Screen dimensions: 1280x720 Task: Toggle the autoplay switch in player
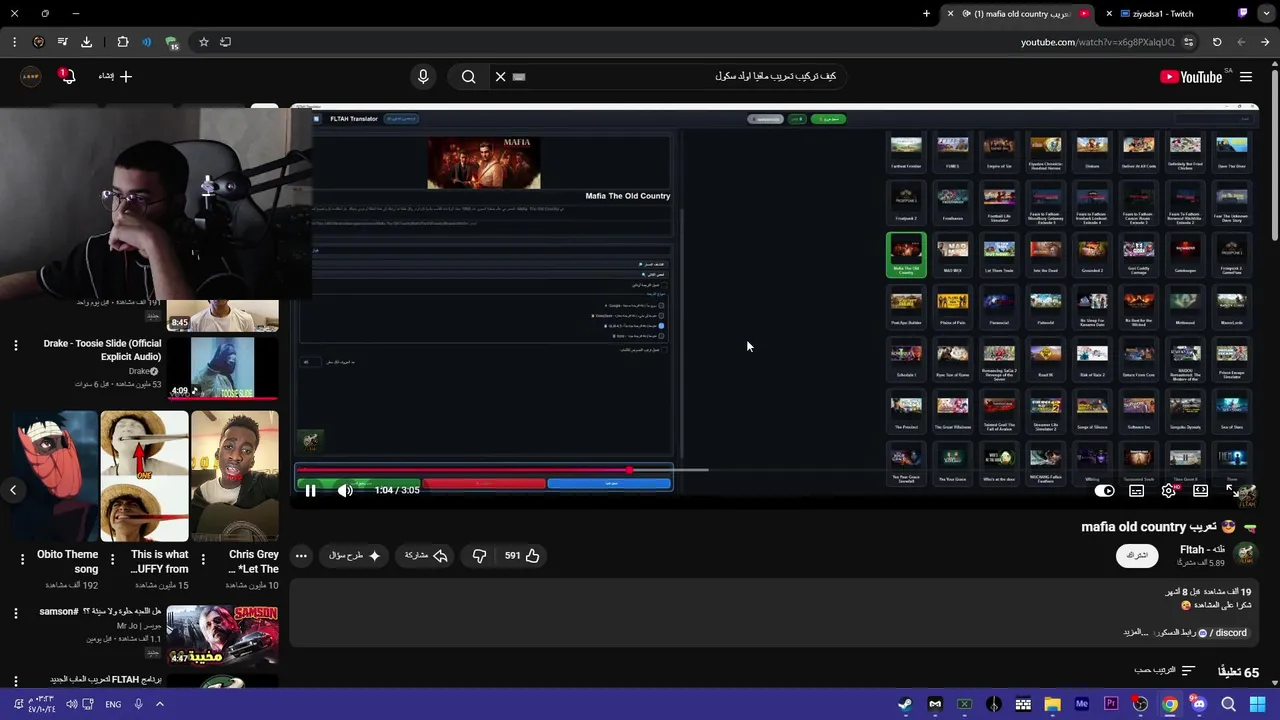[x=1105, y=491]
